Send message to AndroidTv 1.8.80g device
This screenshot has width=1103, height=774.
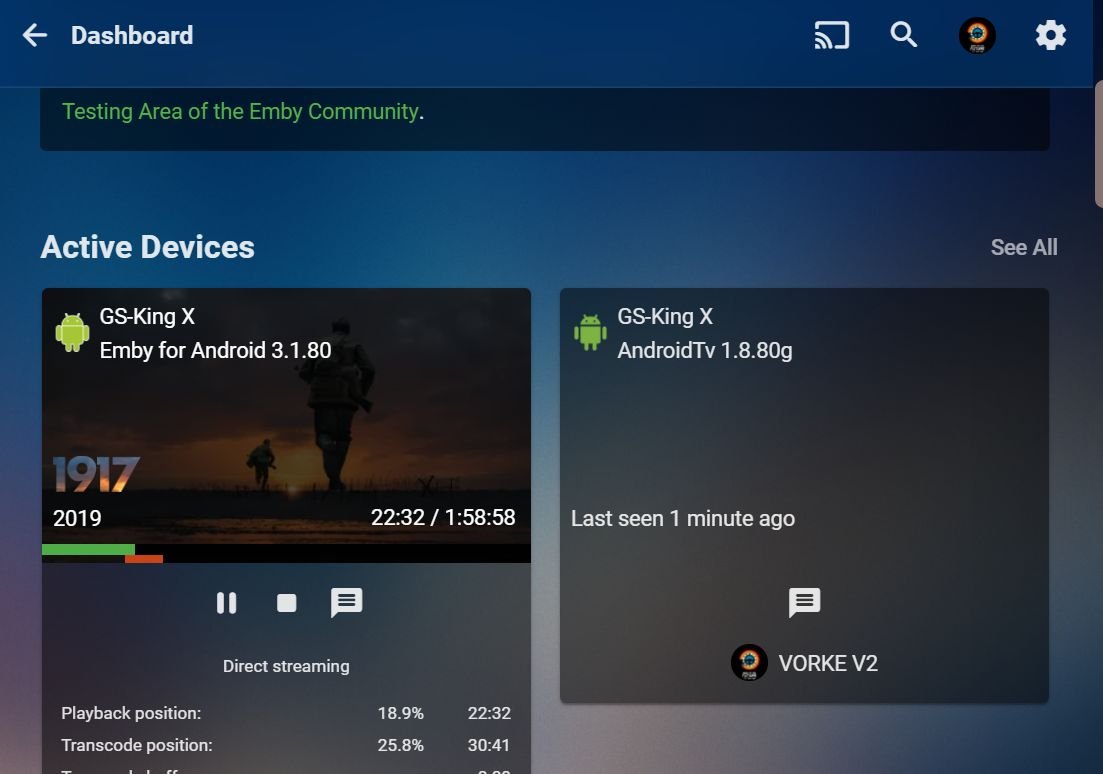point(805,602)
